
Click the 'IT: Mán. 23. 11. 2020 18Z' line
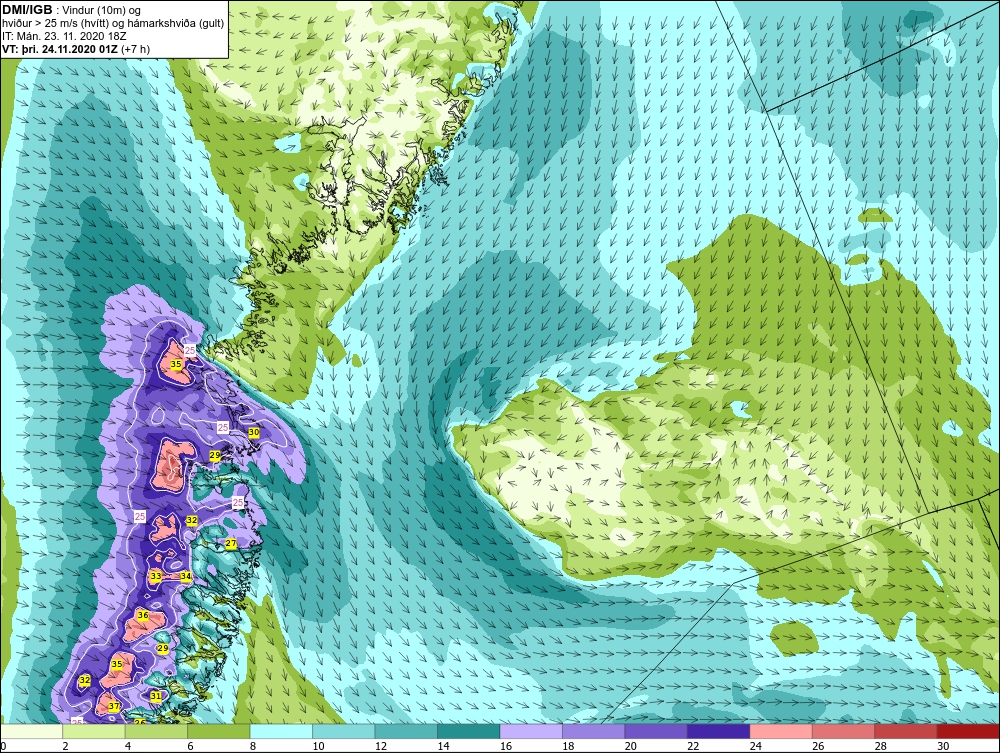[x=63, y=36]
